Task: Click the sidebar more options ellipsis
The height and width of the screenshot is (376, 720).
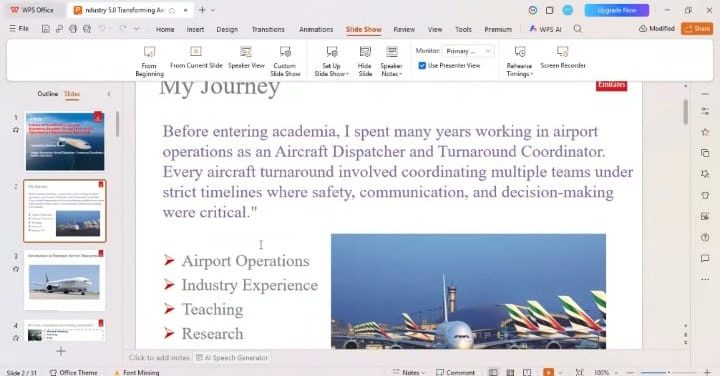Action: 705,279
